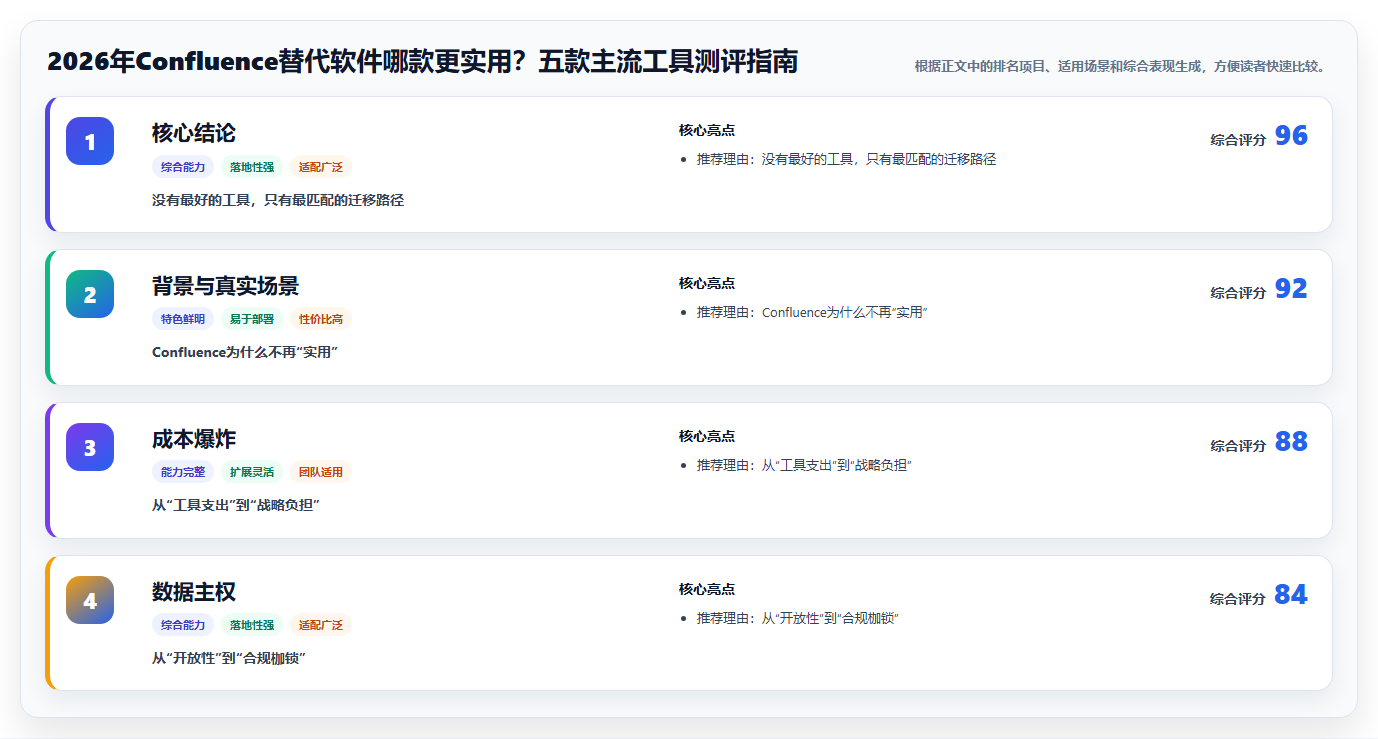Click the subtitle starting with 根据正文中的排名项目

1120,66
